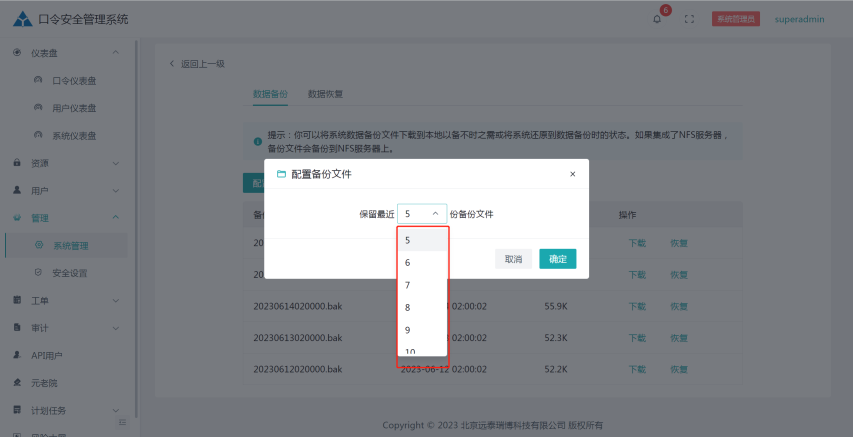Click the 确定 button

(x=557, y=259)
